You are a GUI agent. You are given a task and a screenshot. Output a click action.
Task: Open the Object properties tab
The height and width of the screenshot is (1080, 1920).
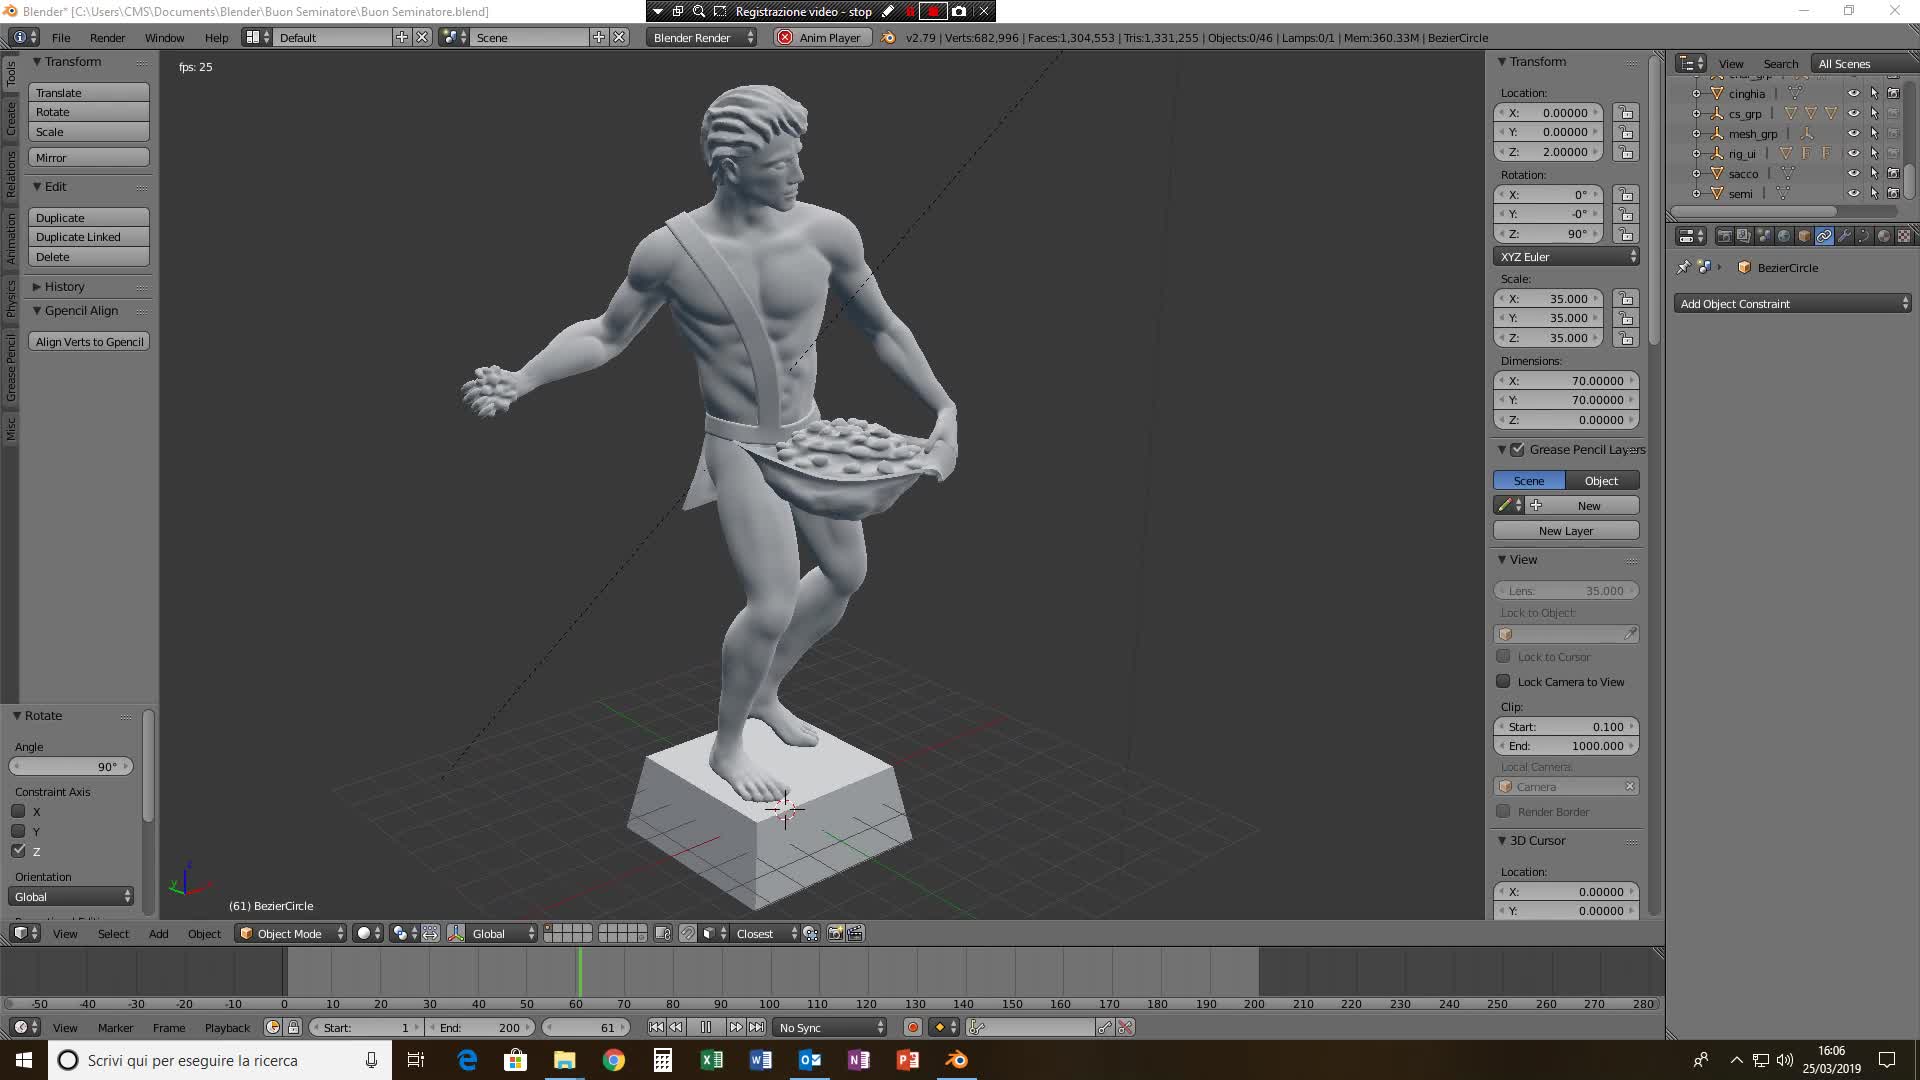1804,236
